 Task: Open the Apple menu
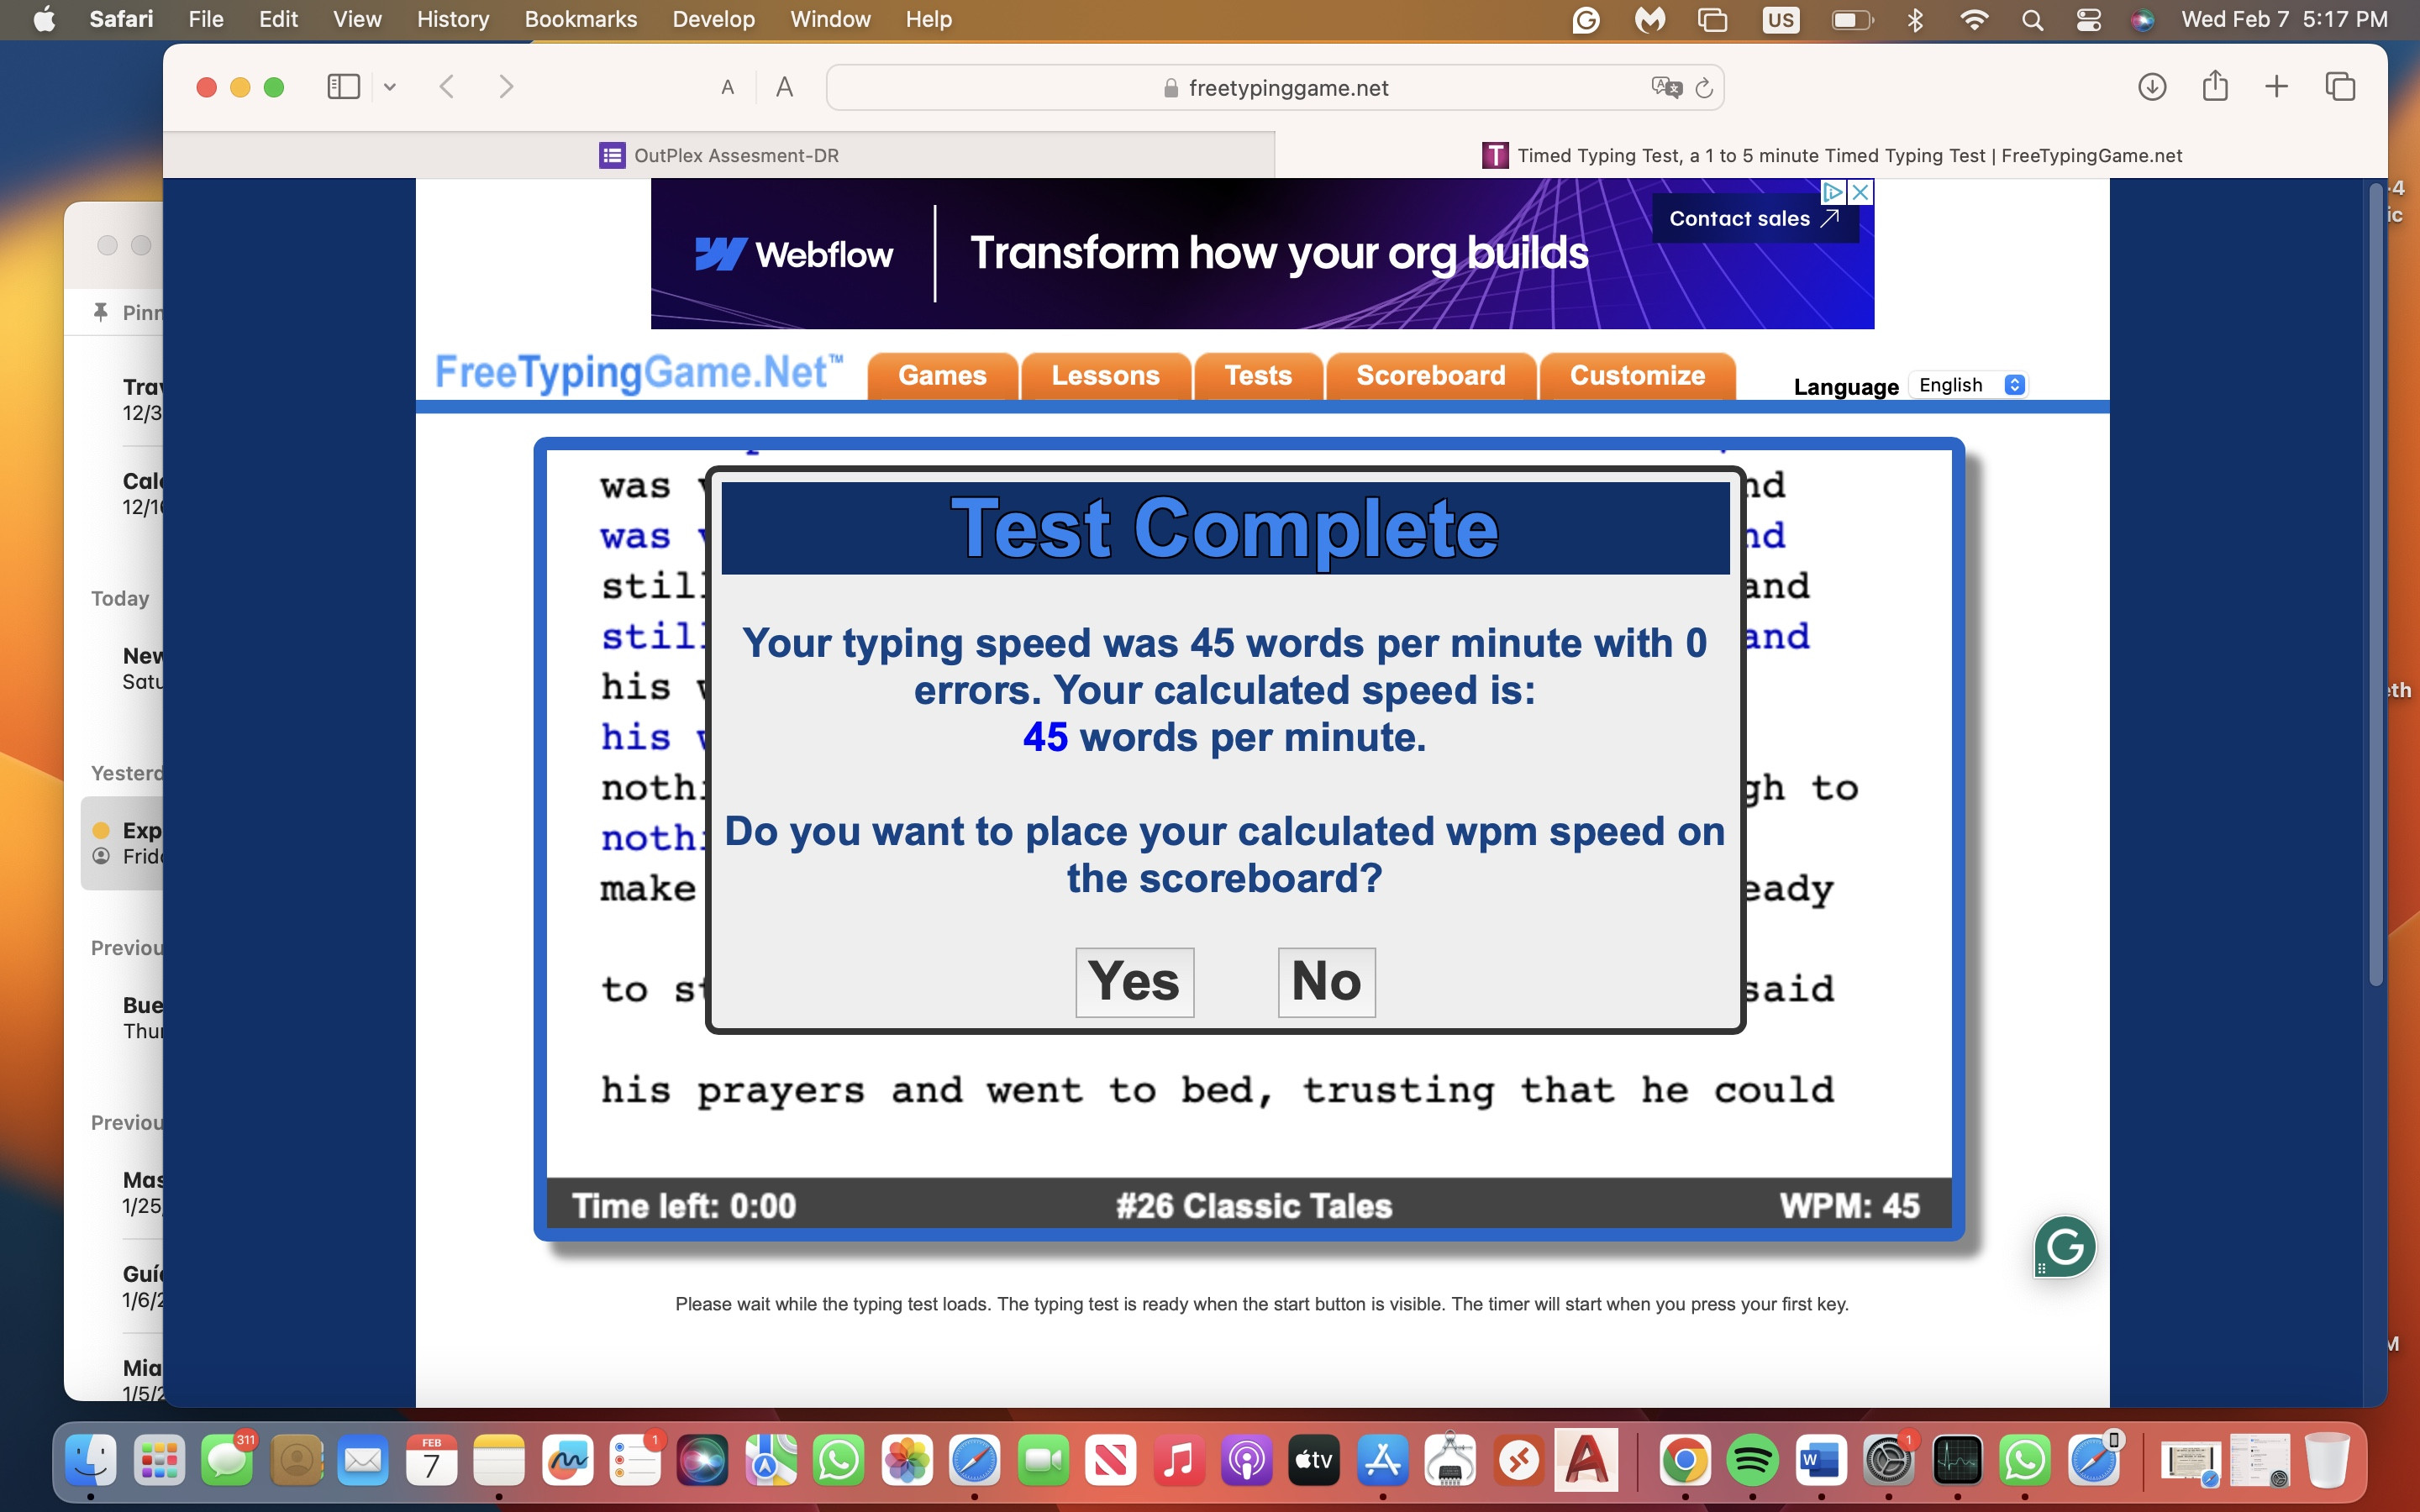[x=44, y=20]
